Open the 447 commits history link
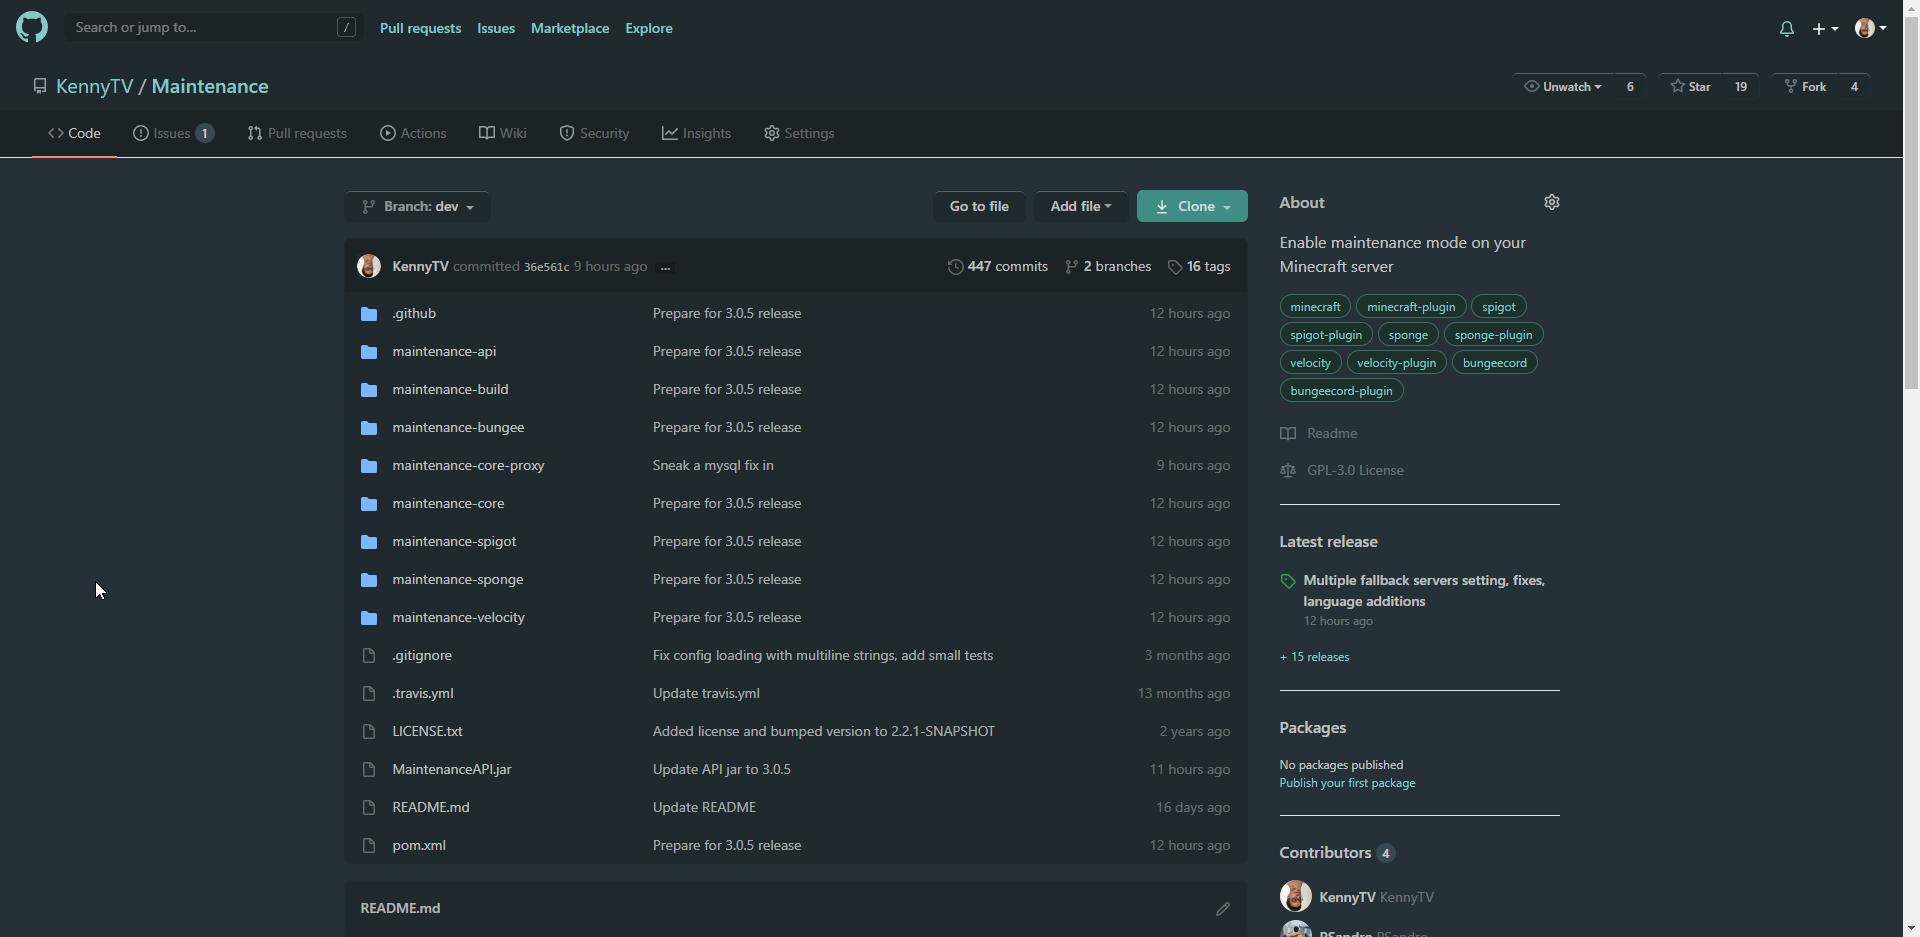1920x937 pixels. click(x=998, y=266)
